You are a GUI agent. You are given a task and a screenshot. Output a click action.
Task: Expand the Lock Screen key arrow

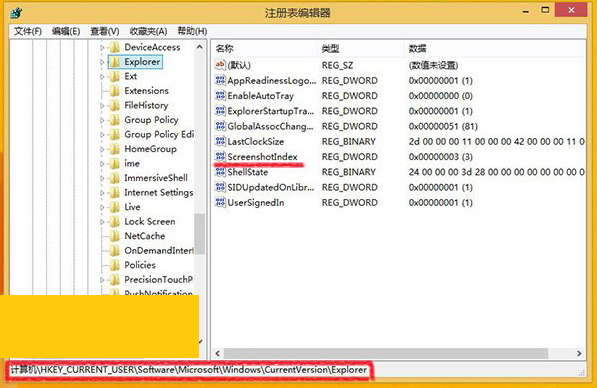point(102,222)
